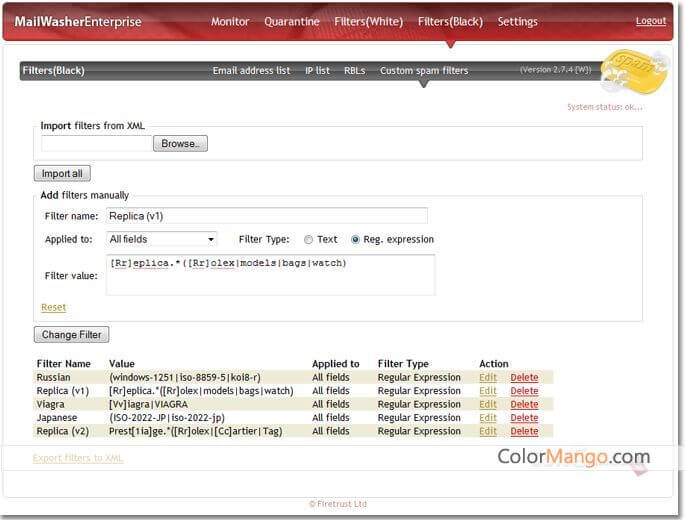Click the spam soap logo icon
685x520 pixels.
(x=634, y=71)
